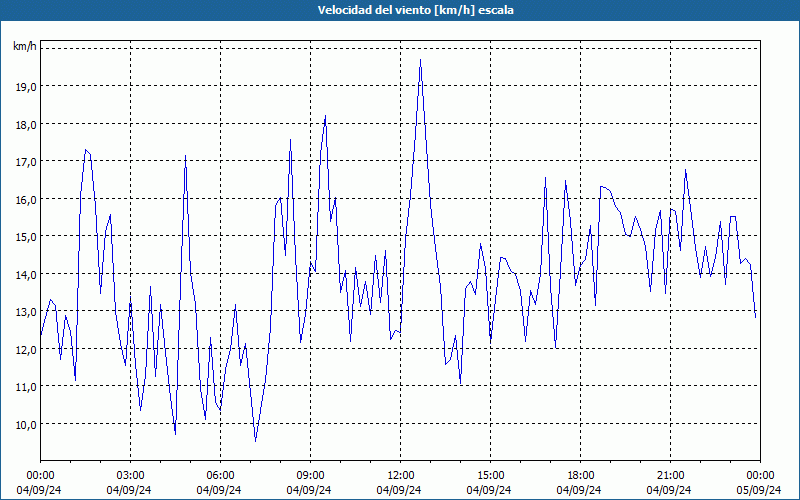Click the 11,0 y-axis label

26,387
